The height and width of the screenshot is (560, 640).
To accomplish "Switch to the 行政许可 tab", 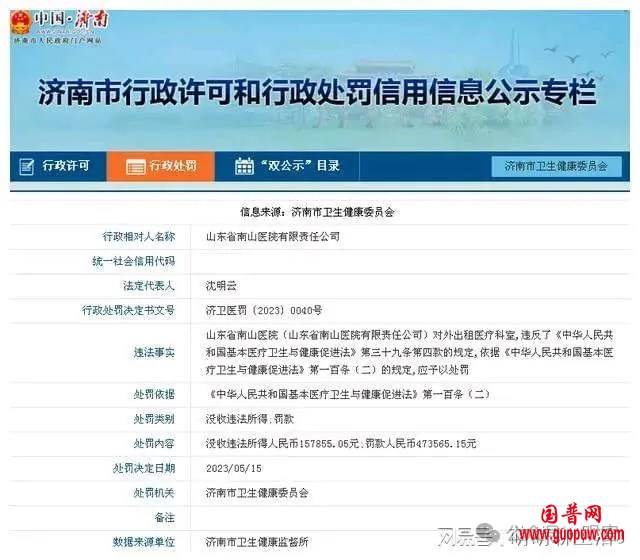I will pyautogui.click(x=58, y=166).
